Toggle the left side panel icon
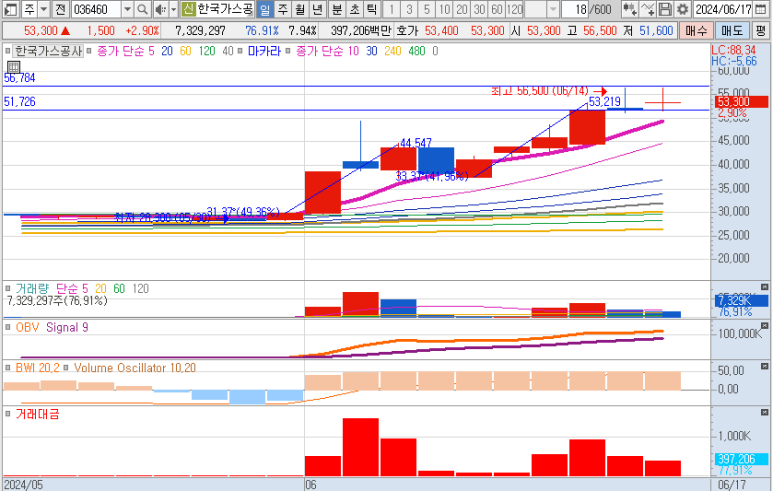This screenshot has height=491, width=773. click(x=11, y=9)
